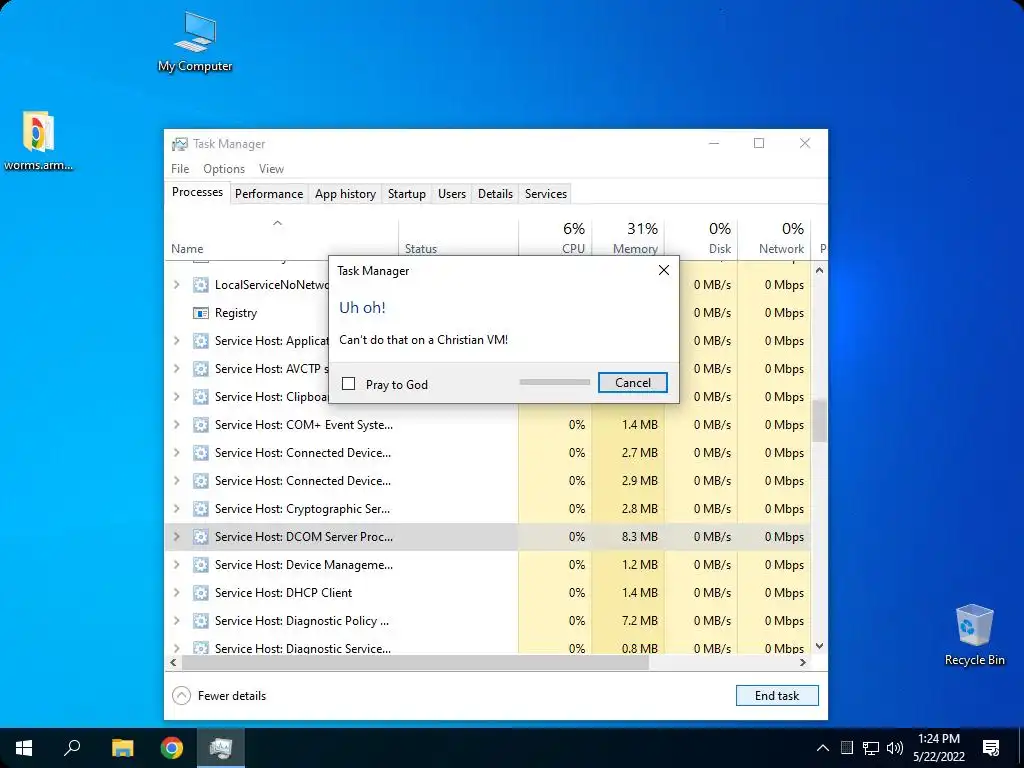
Task: Click the Task Manager title bar icon
Action: point(179,144)
